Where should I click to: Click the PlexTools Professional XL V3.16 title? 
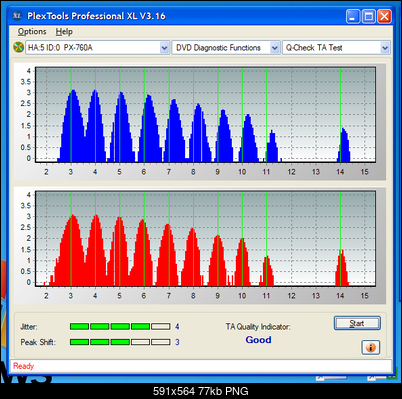click(x=96, y=16)
